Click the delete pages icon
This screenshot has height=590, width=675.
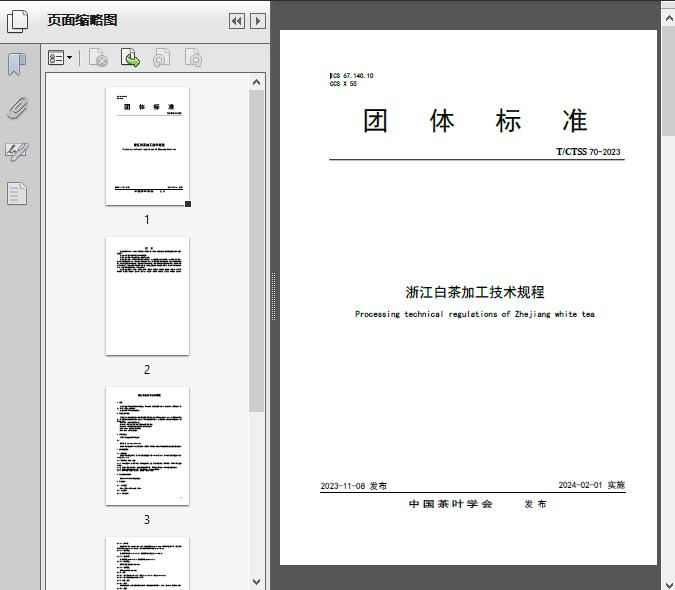(98, 59)
